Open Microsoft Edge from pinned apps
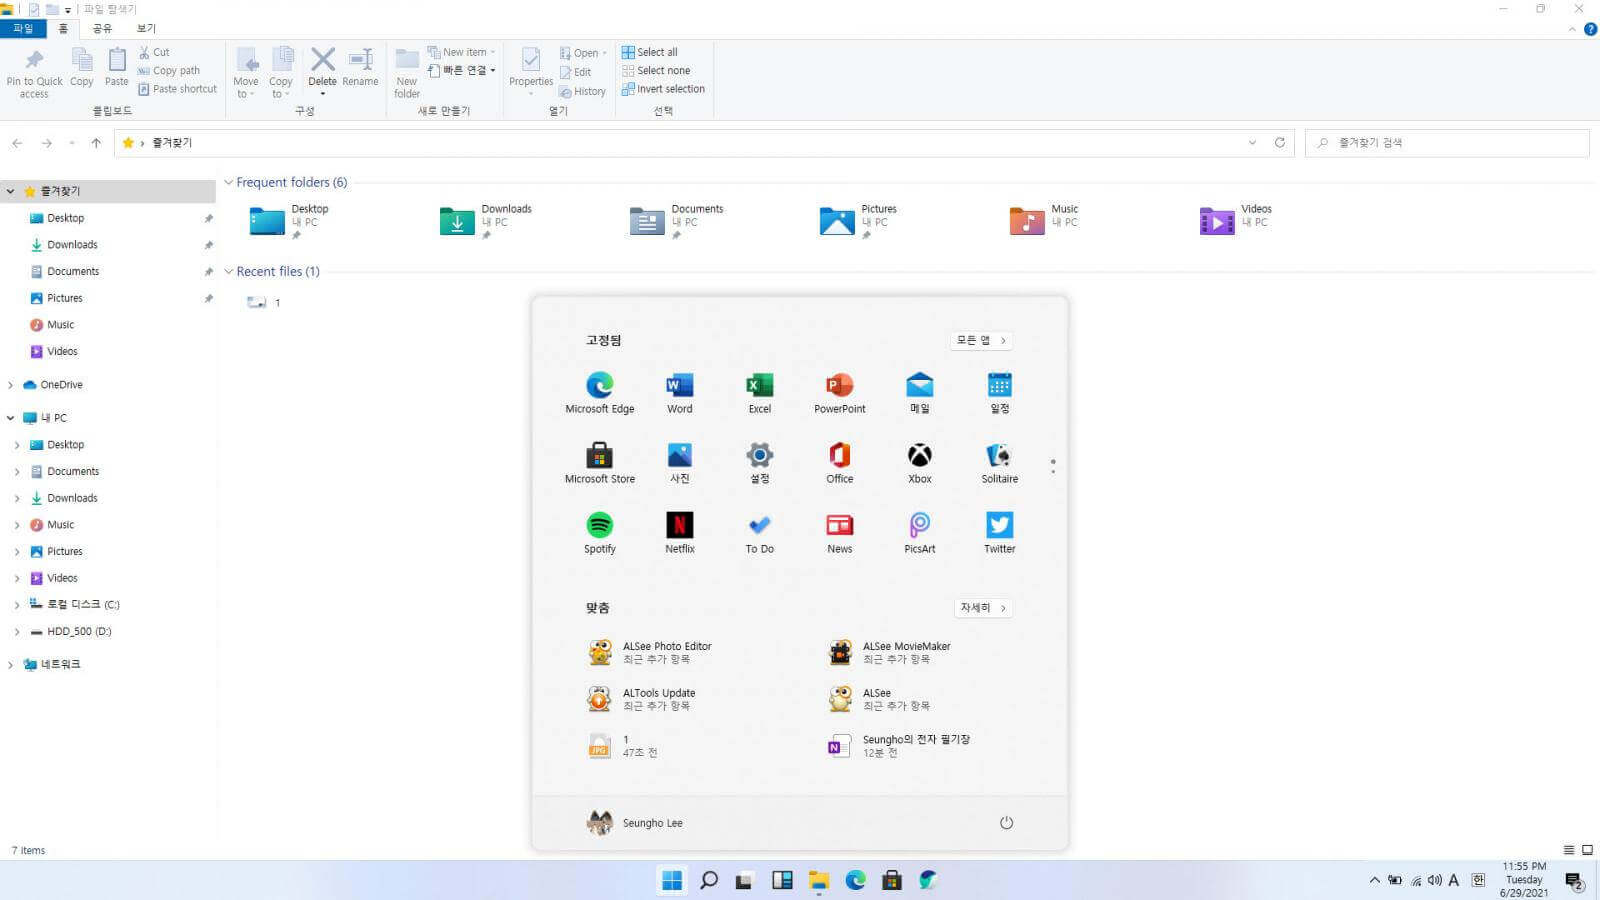The width and height of the screenshot is (1600, 900). [x=600, y=393]
